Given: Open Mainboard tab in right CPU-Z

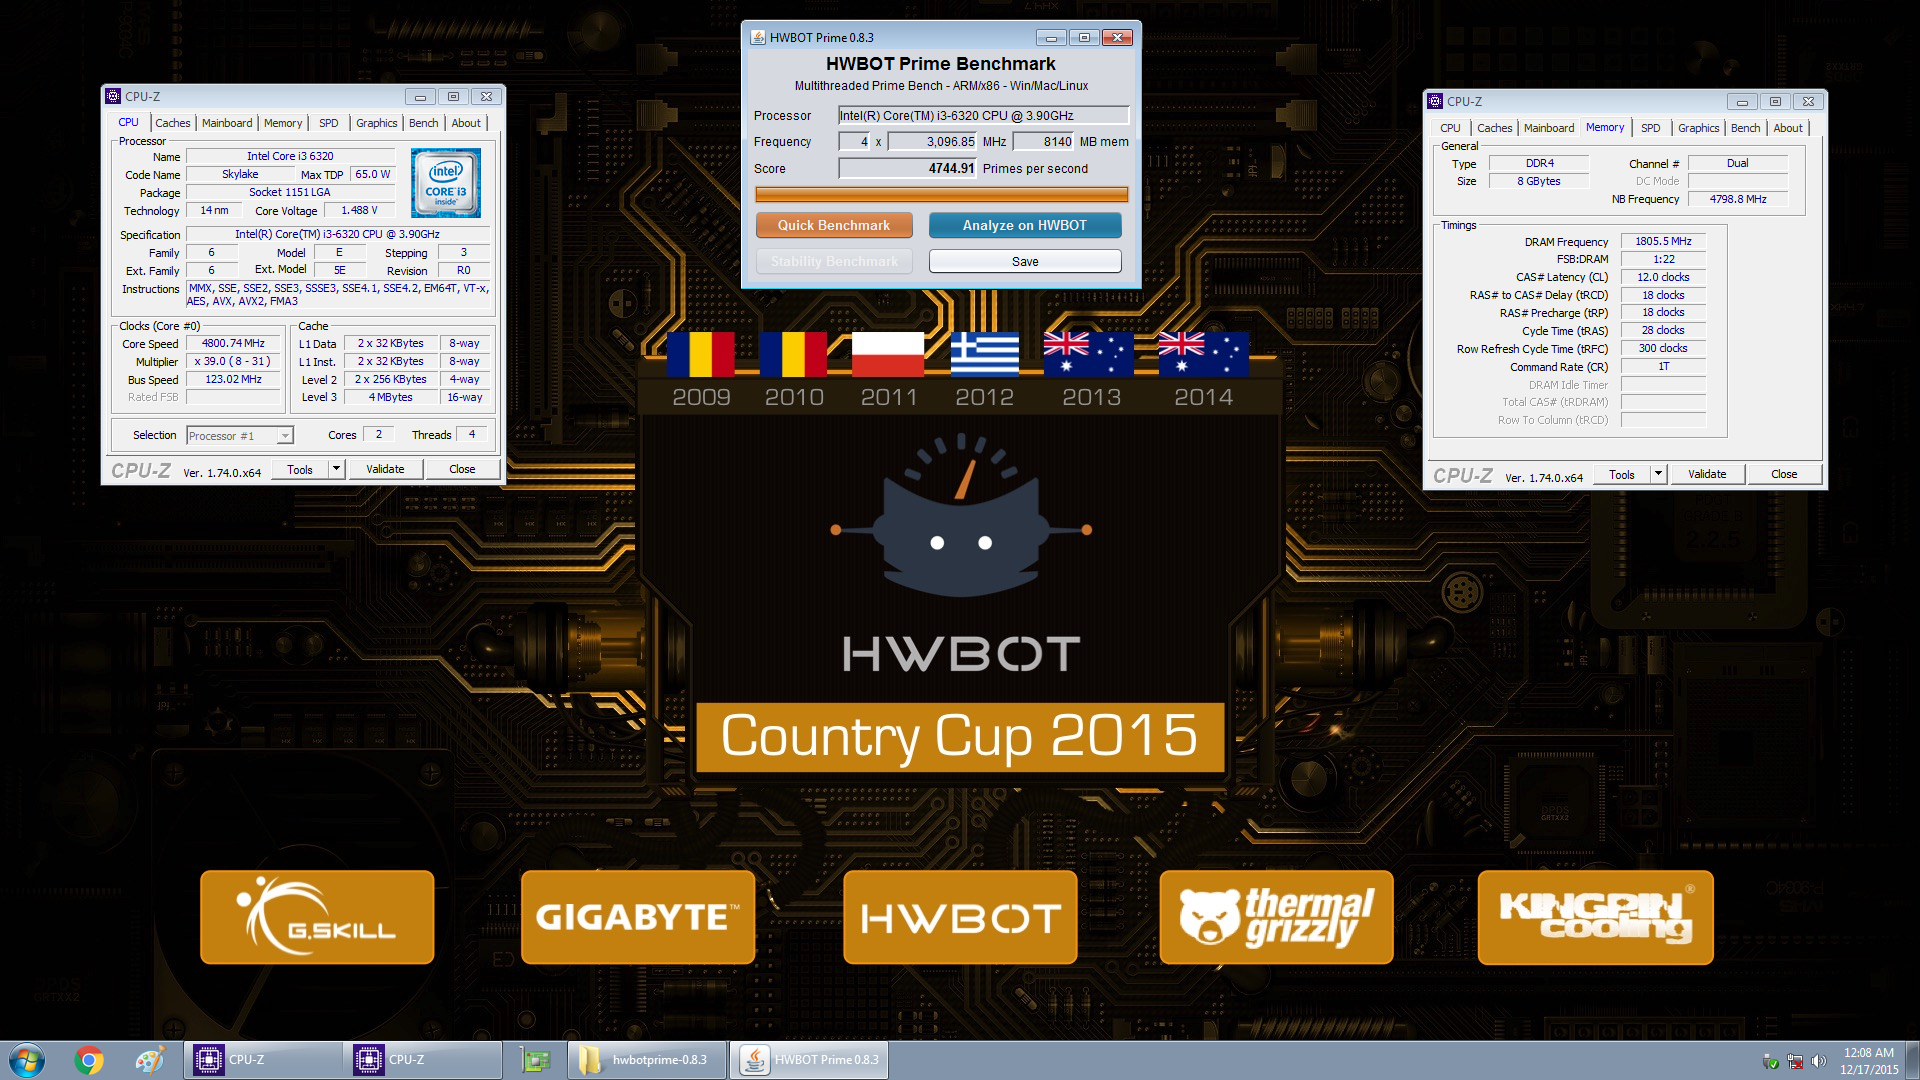Looking at the screenshot, I should 1549,128.
